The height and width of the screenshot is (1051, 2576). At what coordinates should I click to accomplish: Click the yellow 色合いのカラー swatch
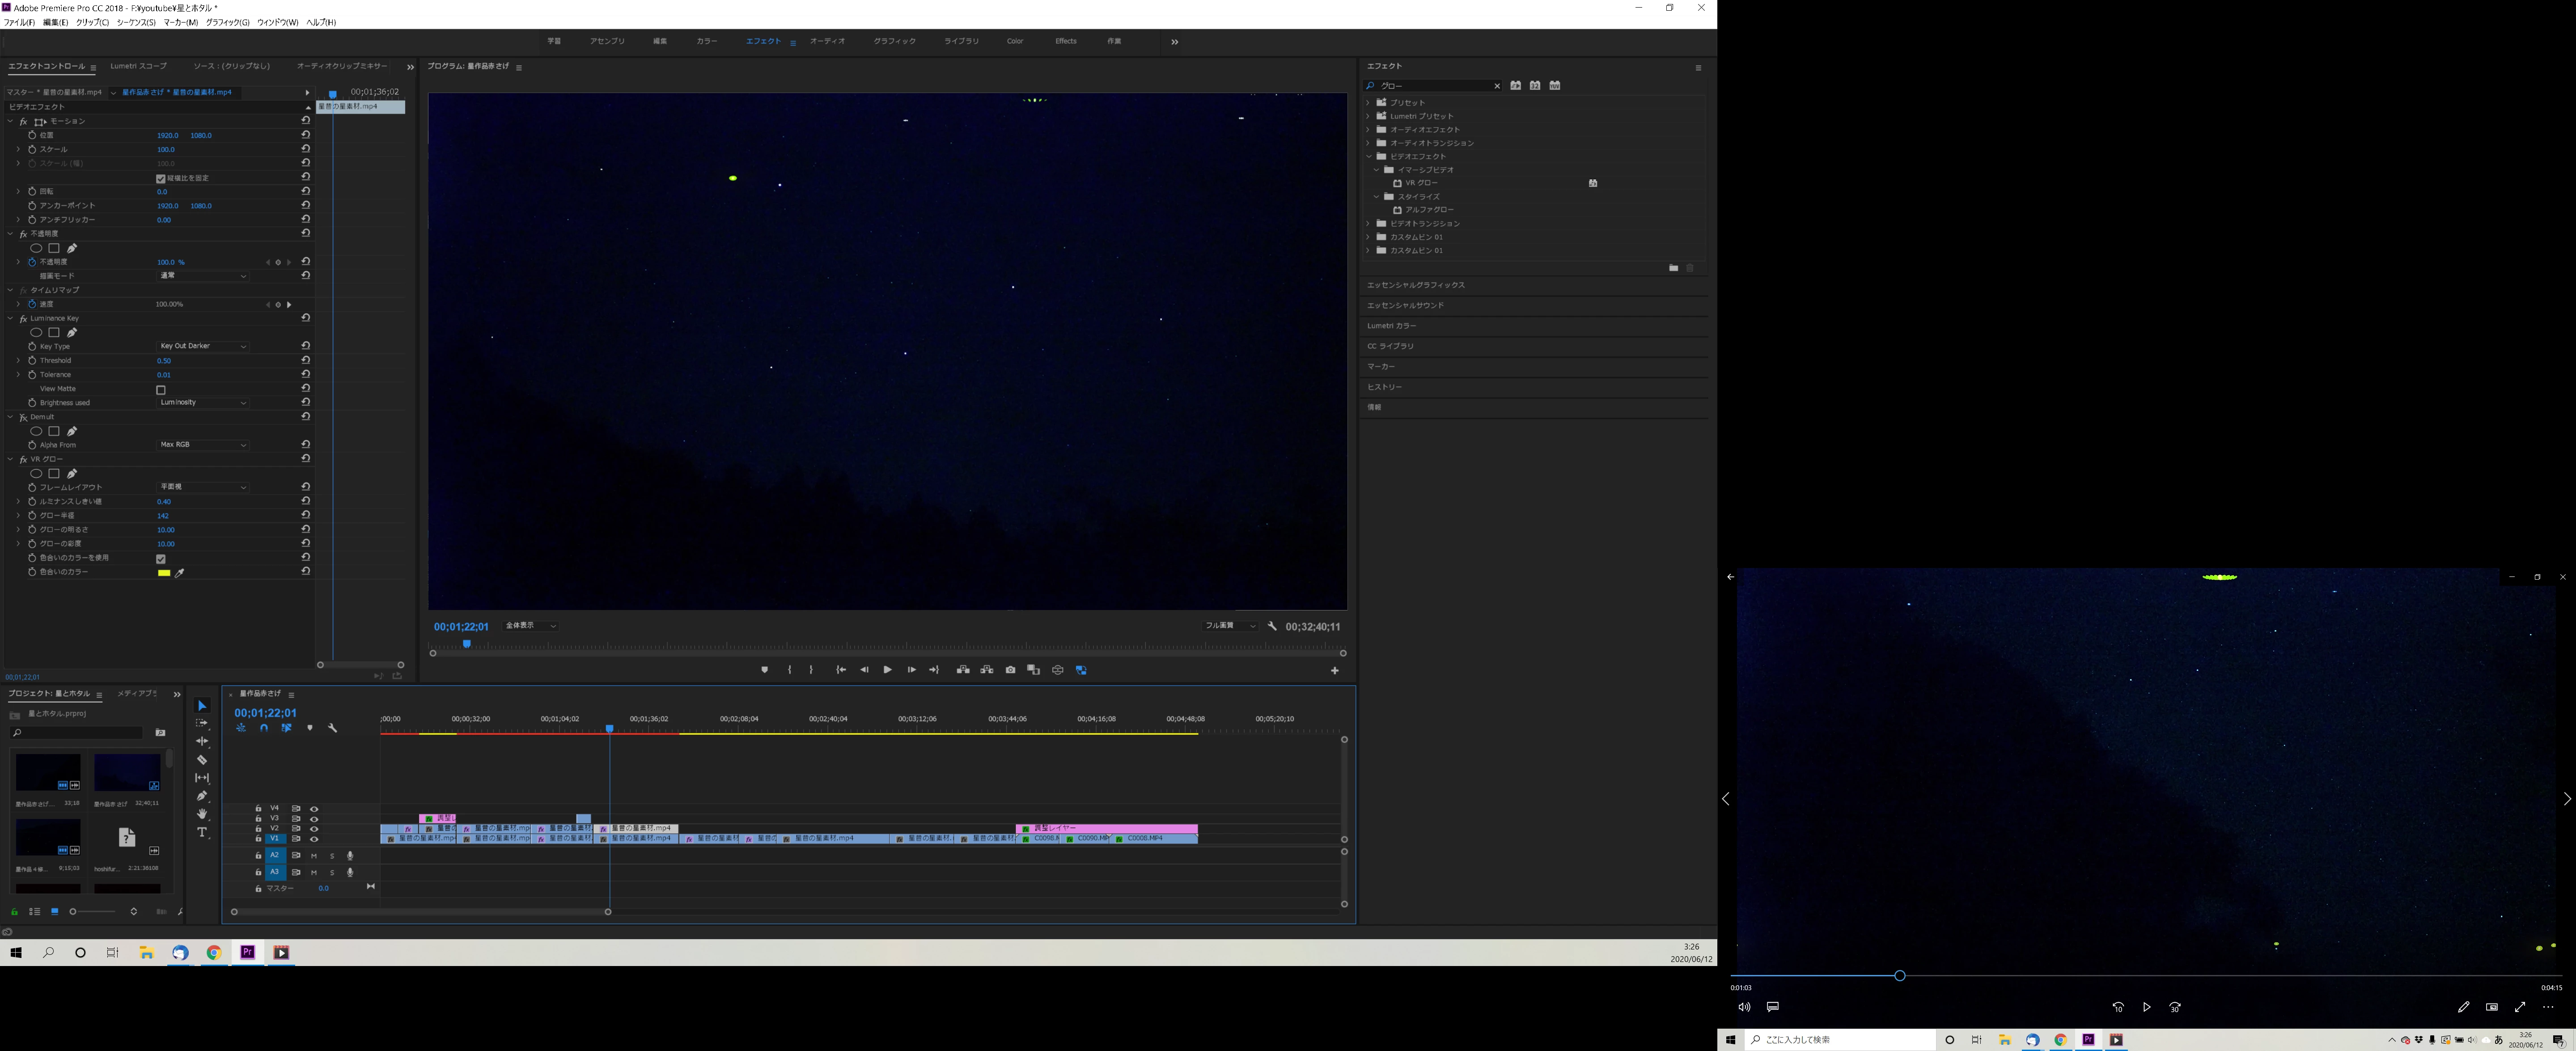pyautogui.click(x=164, y=573)
